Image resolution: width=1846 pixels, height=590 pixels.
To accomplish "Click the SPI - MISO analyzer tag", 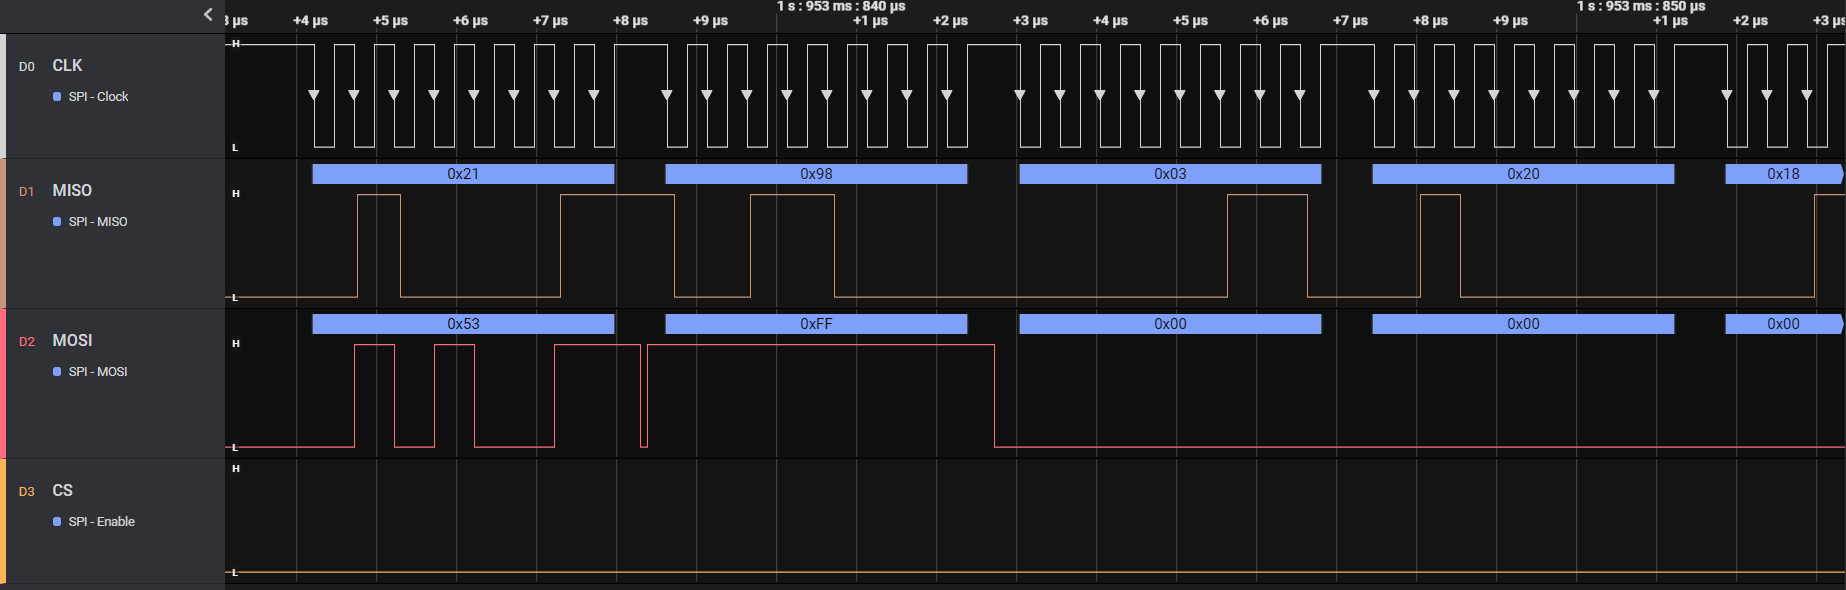I will point(98,222).
